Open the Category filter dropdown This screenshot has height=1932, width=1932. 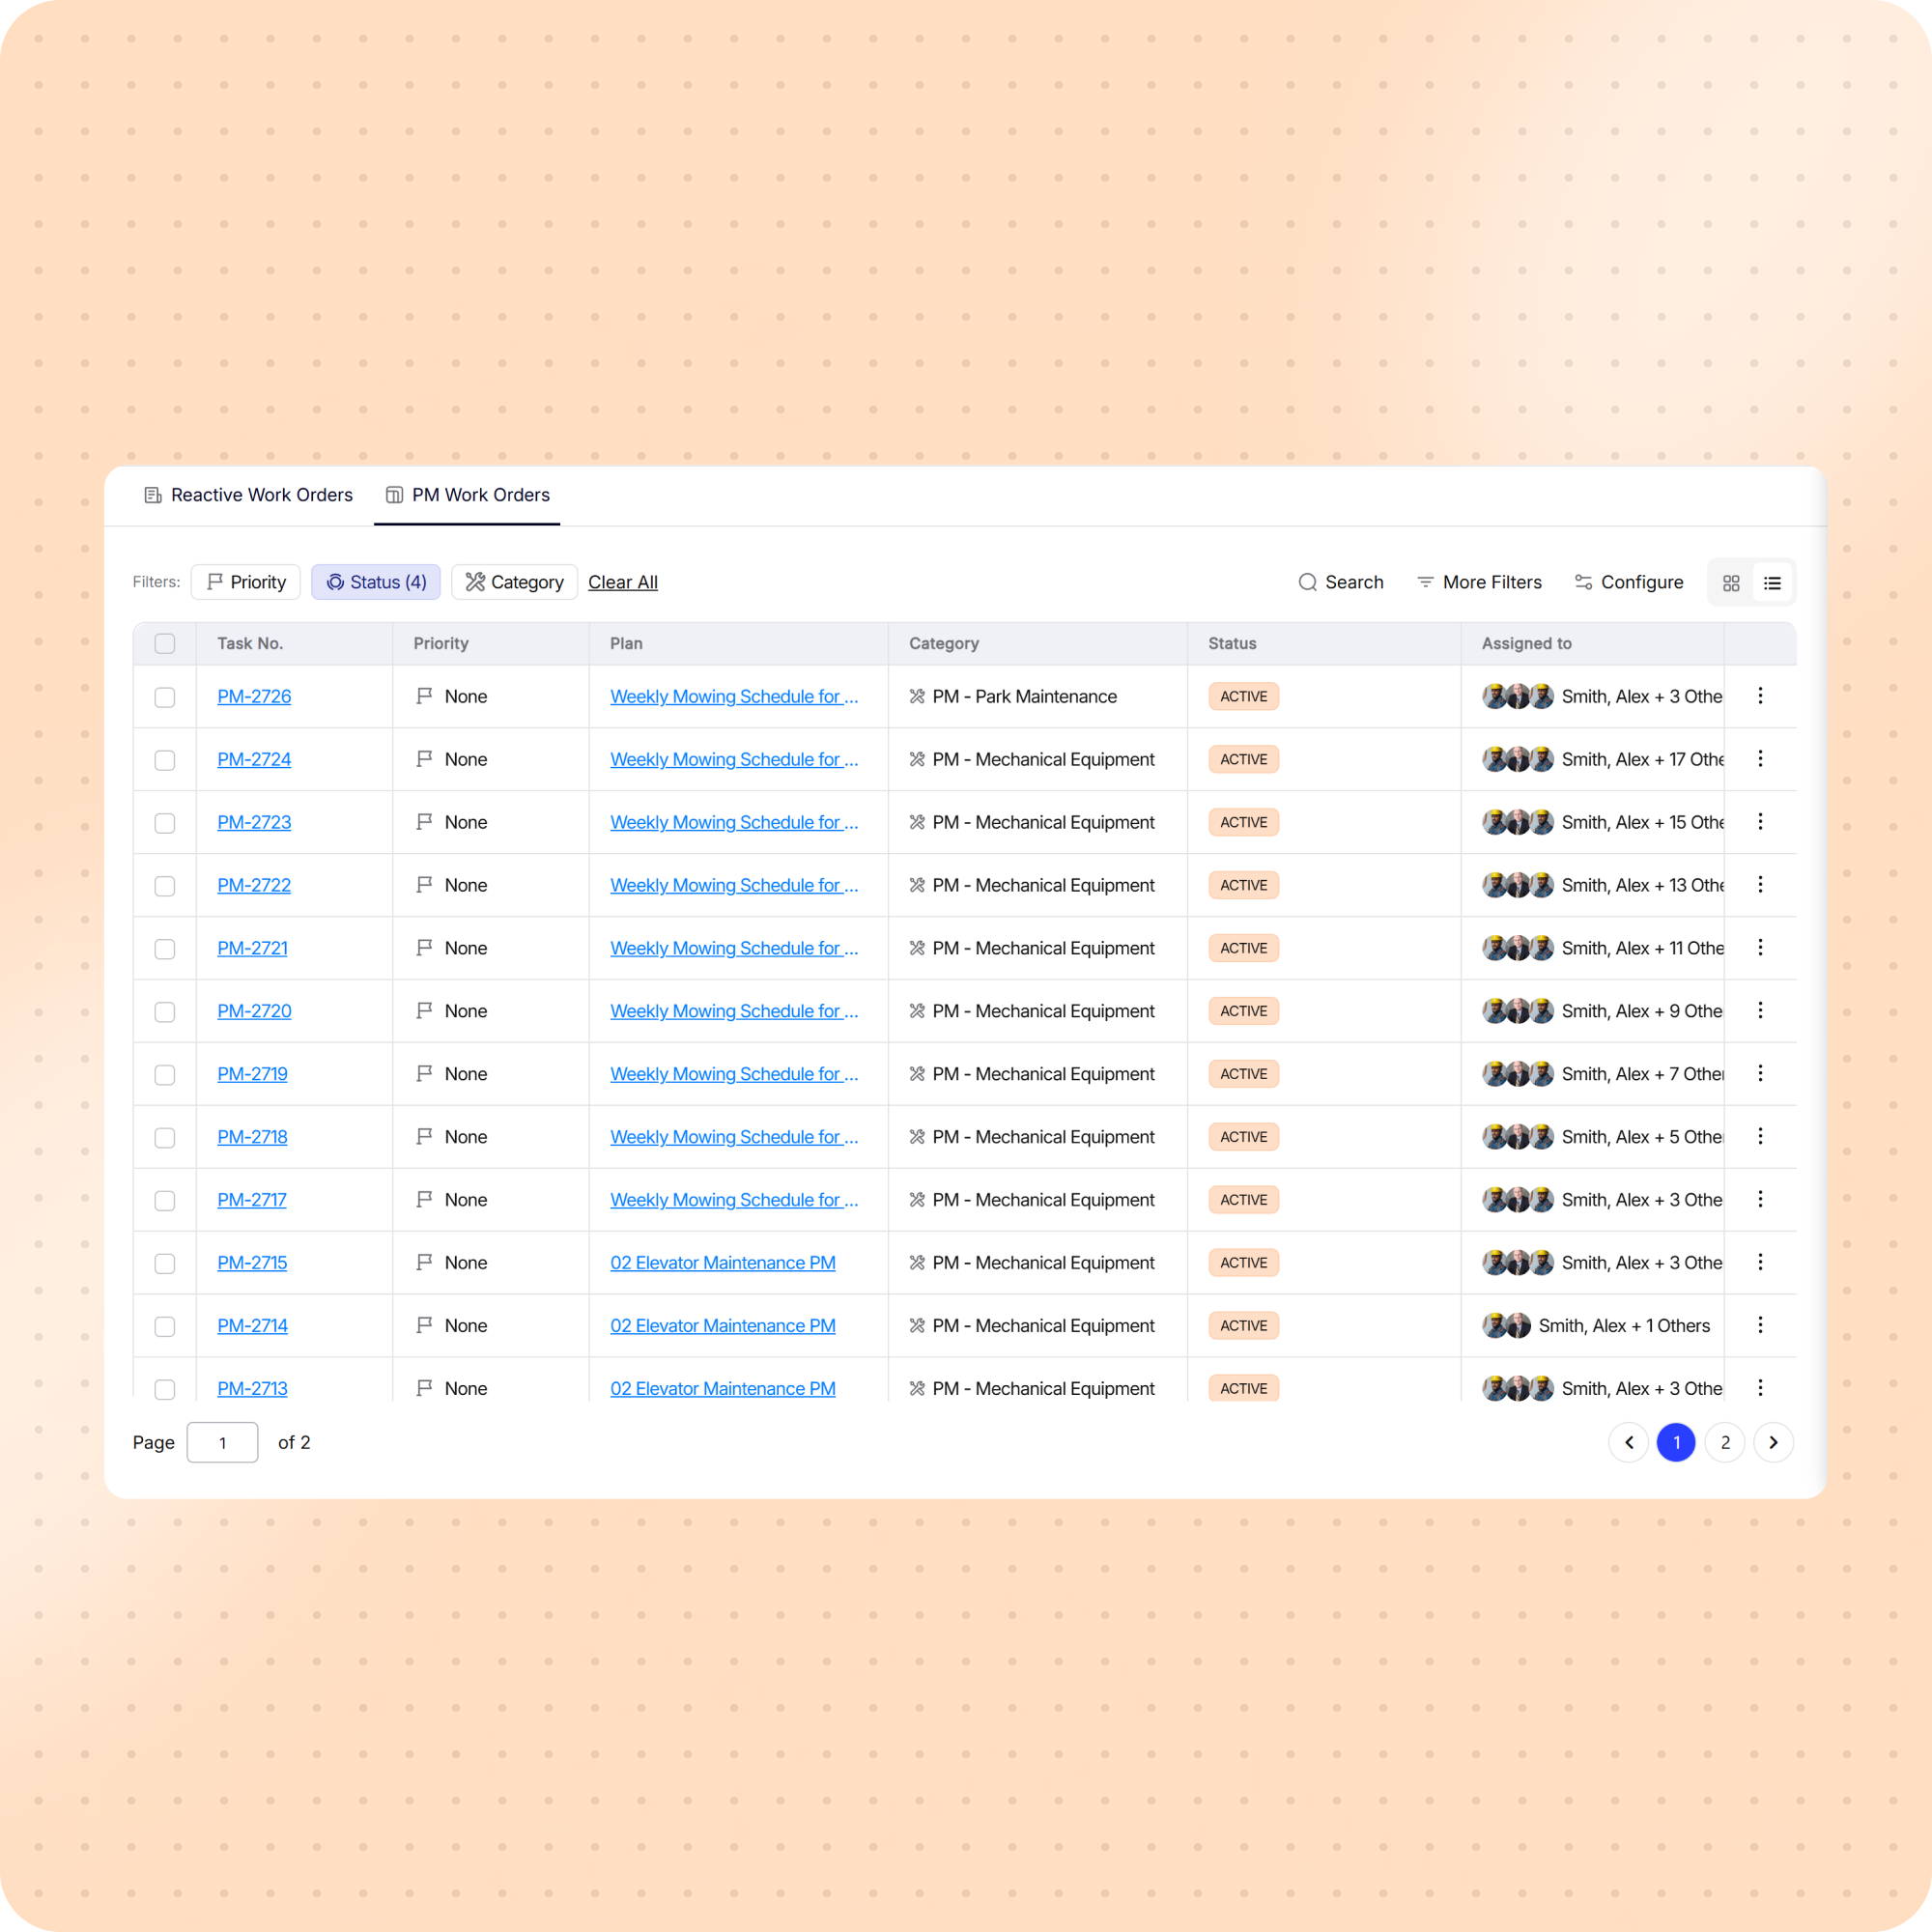coord(514,582)
